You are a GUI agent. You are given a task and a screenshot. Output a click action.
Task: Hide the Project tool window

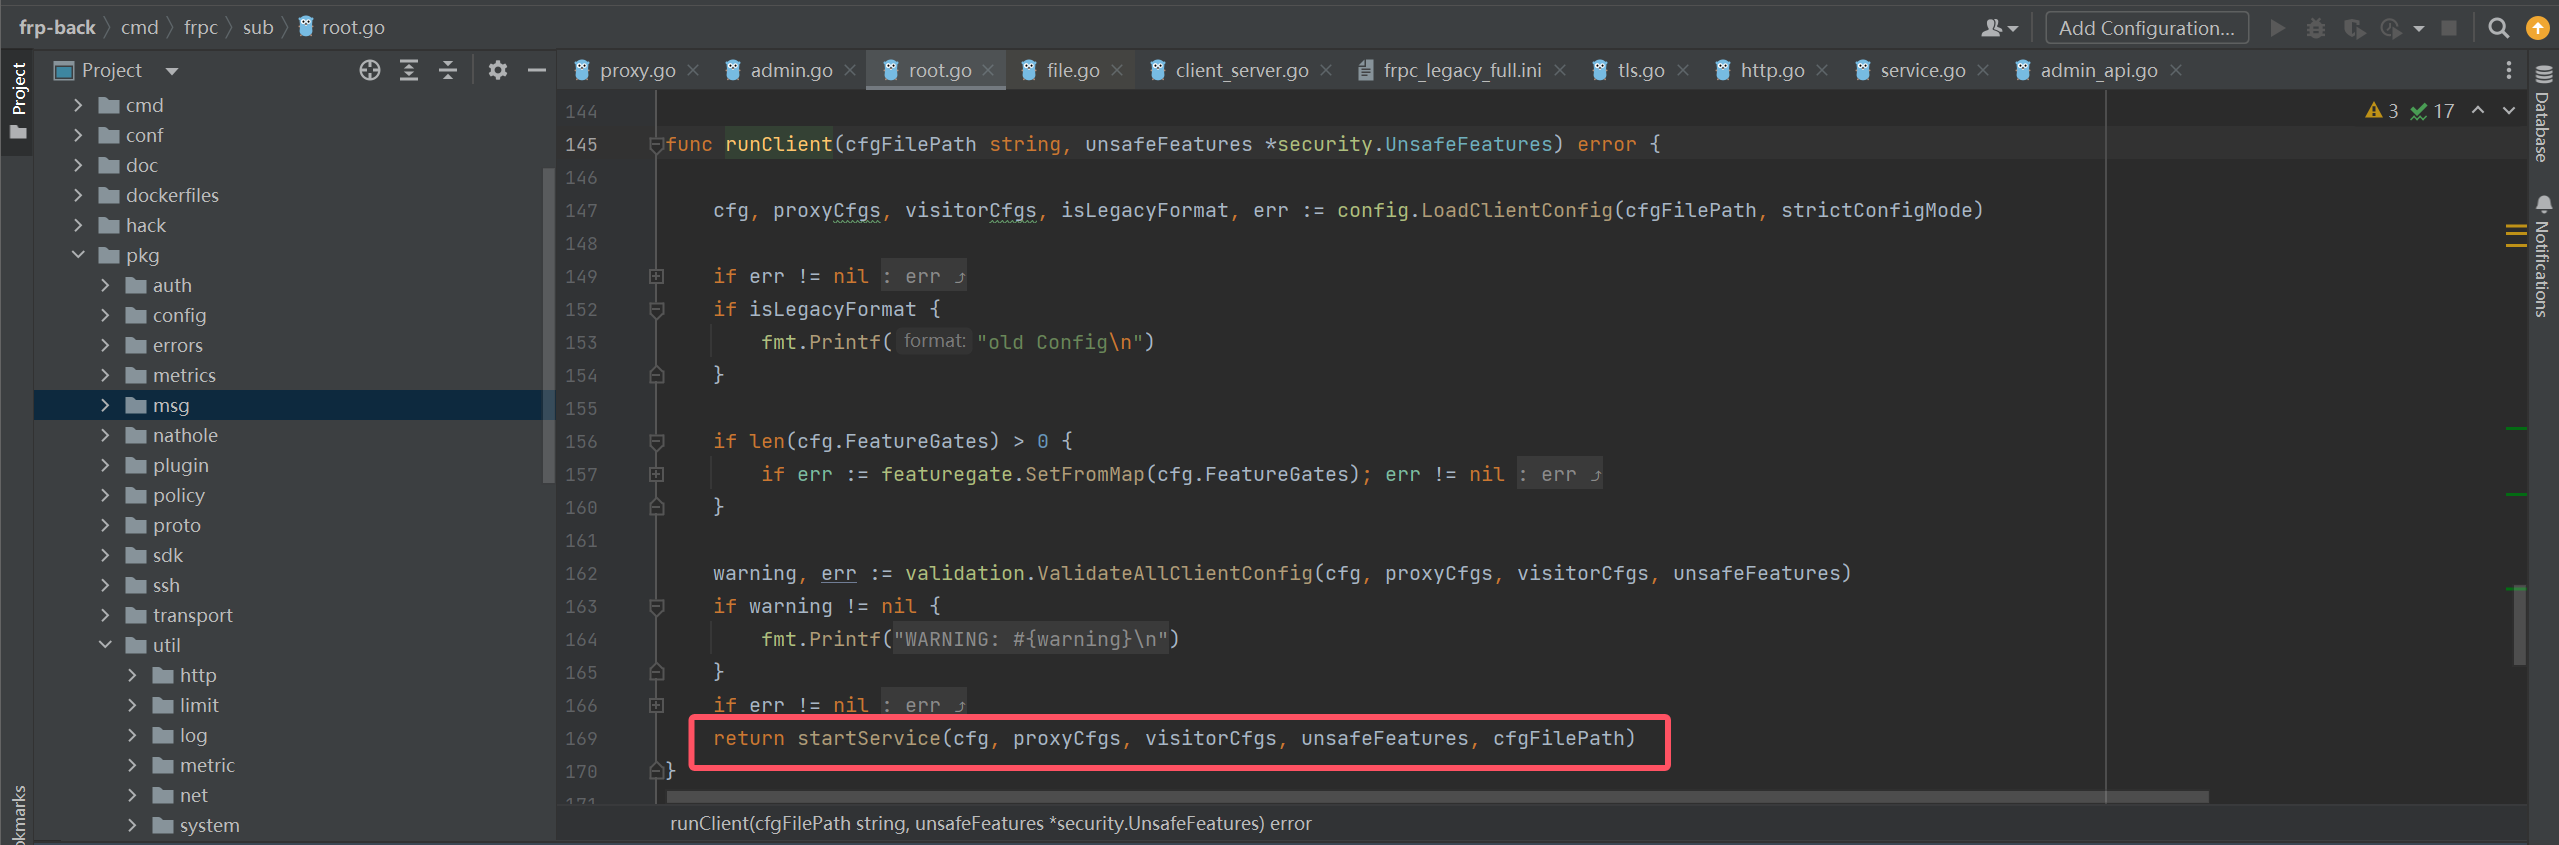click(x=537, y=70)
